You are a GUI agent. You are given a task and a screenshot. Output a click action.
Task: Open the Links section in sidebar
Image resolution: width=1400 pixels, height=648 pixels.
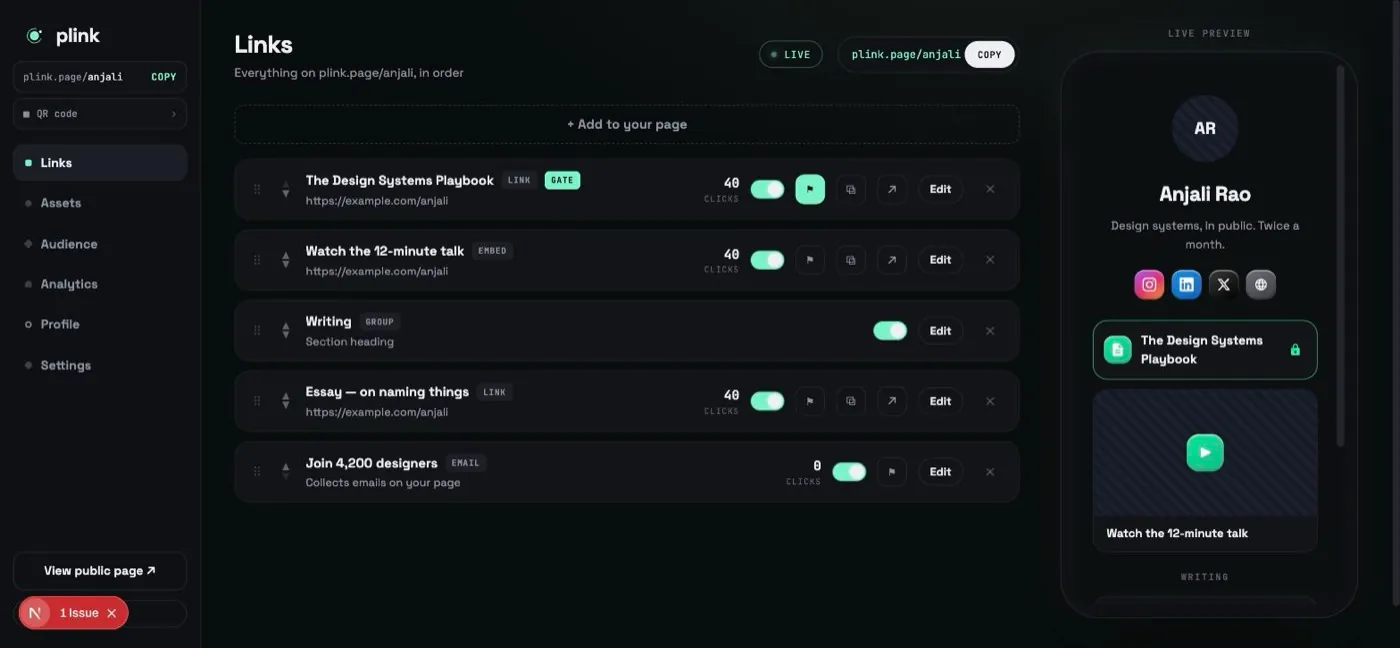100,163
